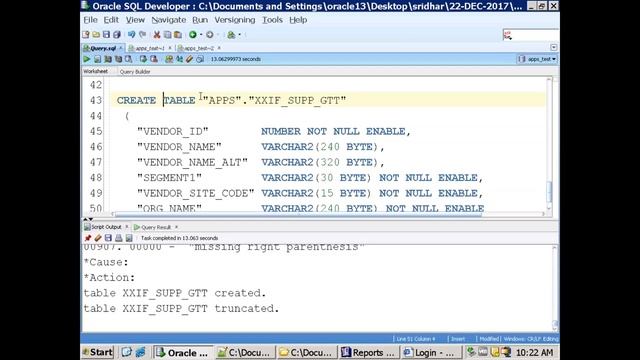
Task: Click the SQL History icon
Action: (200, 59)
